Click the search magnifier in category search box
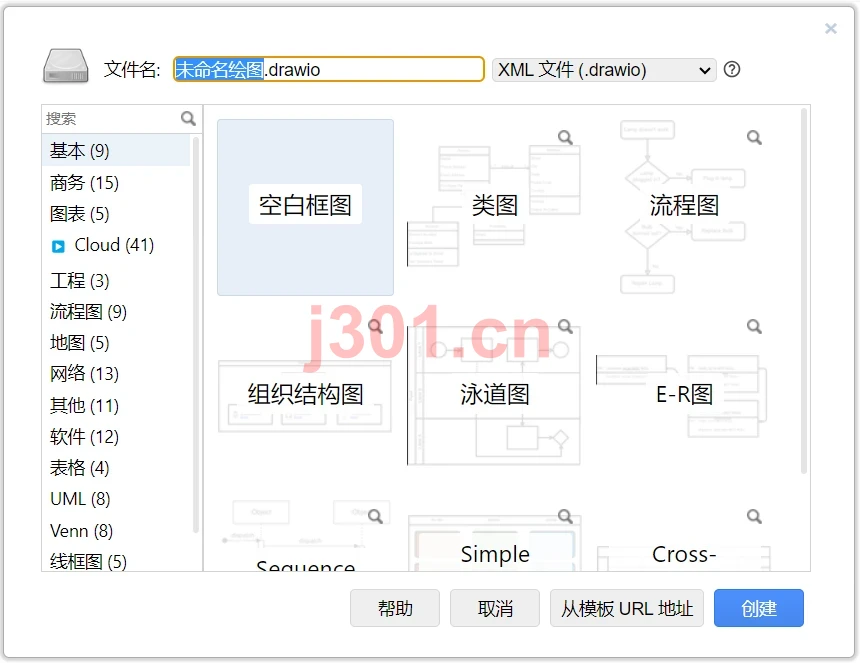This screenshot has width=860, height=663. point(188,118)
